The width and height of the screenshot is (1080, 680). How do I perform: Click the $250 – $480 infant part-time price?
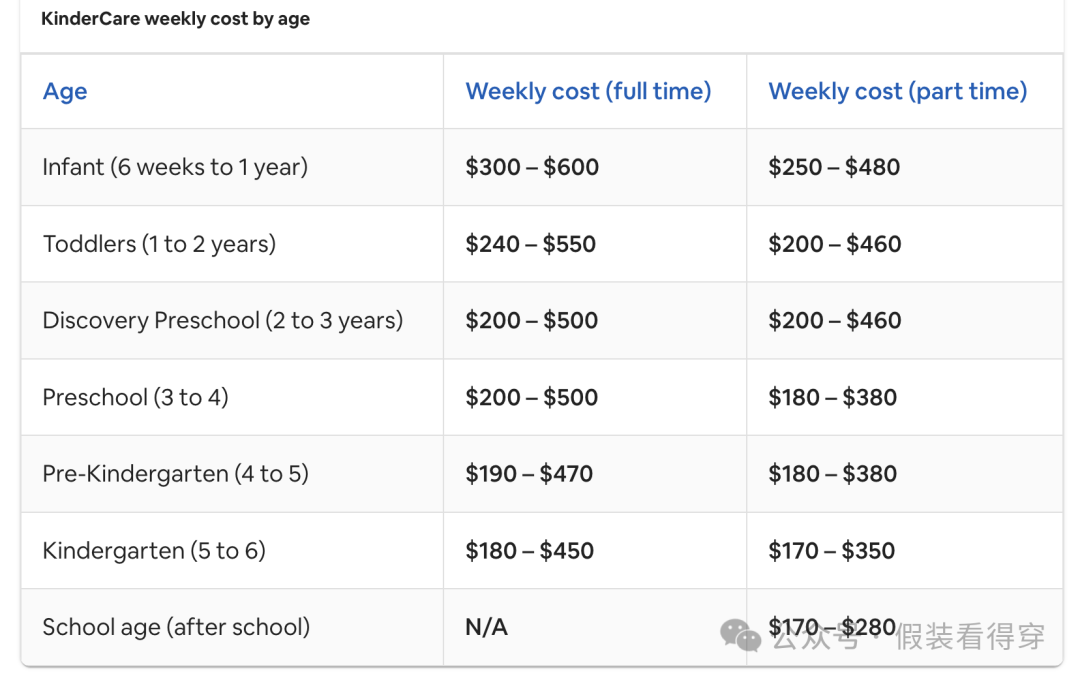(x=833, y=167)
